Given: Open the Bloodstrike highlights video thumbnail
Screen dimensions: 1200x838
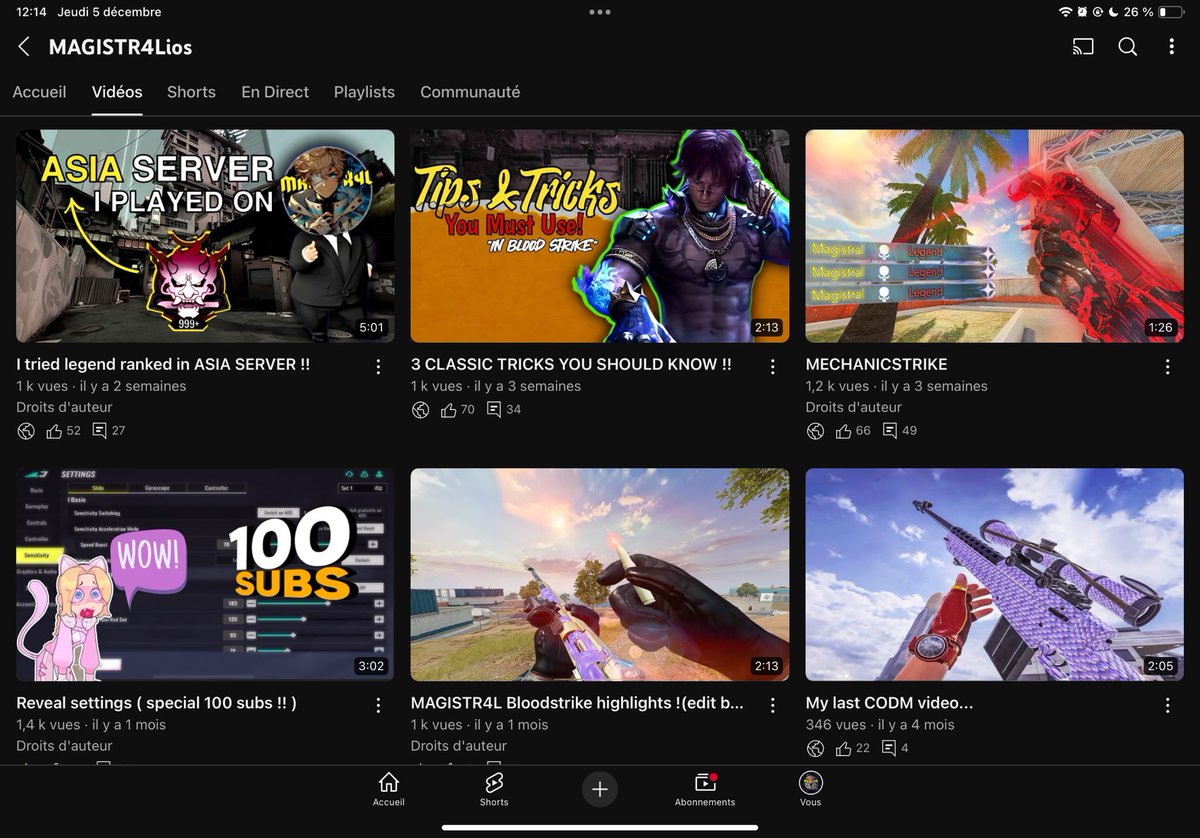Looking at the screenshot, I should pyautogui.click(x=600, y=575).
